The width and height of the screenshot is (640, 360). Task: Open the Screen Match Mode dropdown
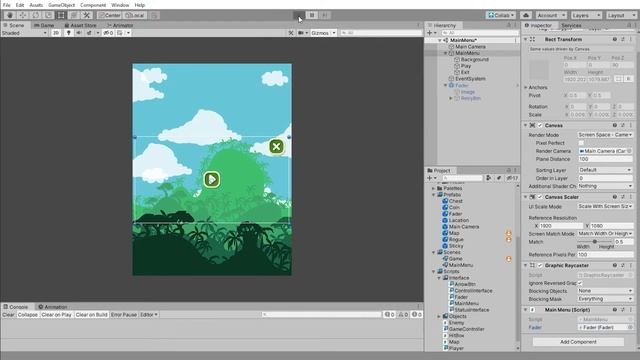click(605, 233)
